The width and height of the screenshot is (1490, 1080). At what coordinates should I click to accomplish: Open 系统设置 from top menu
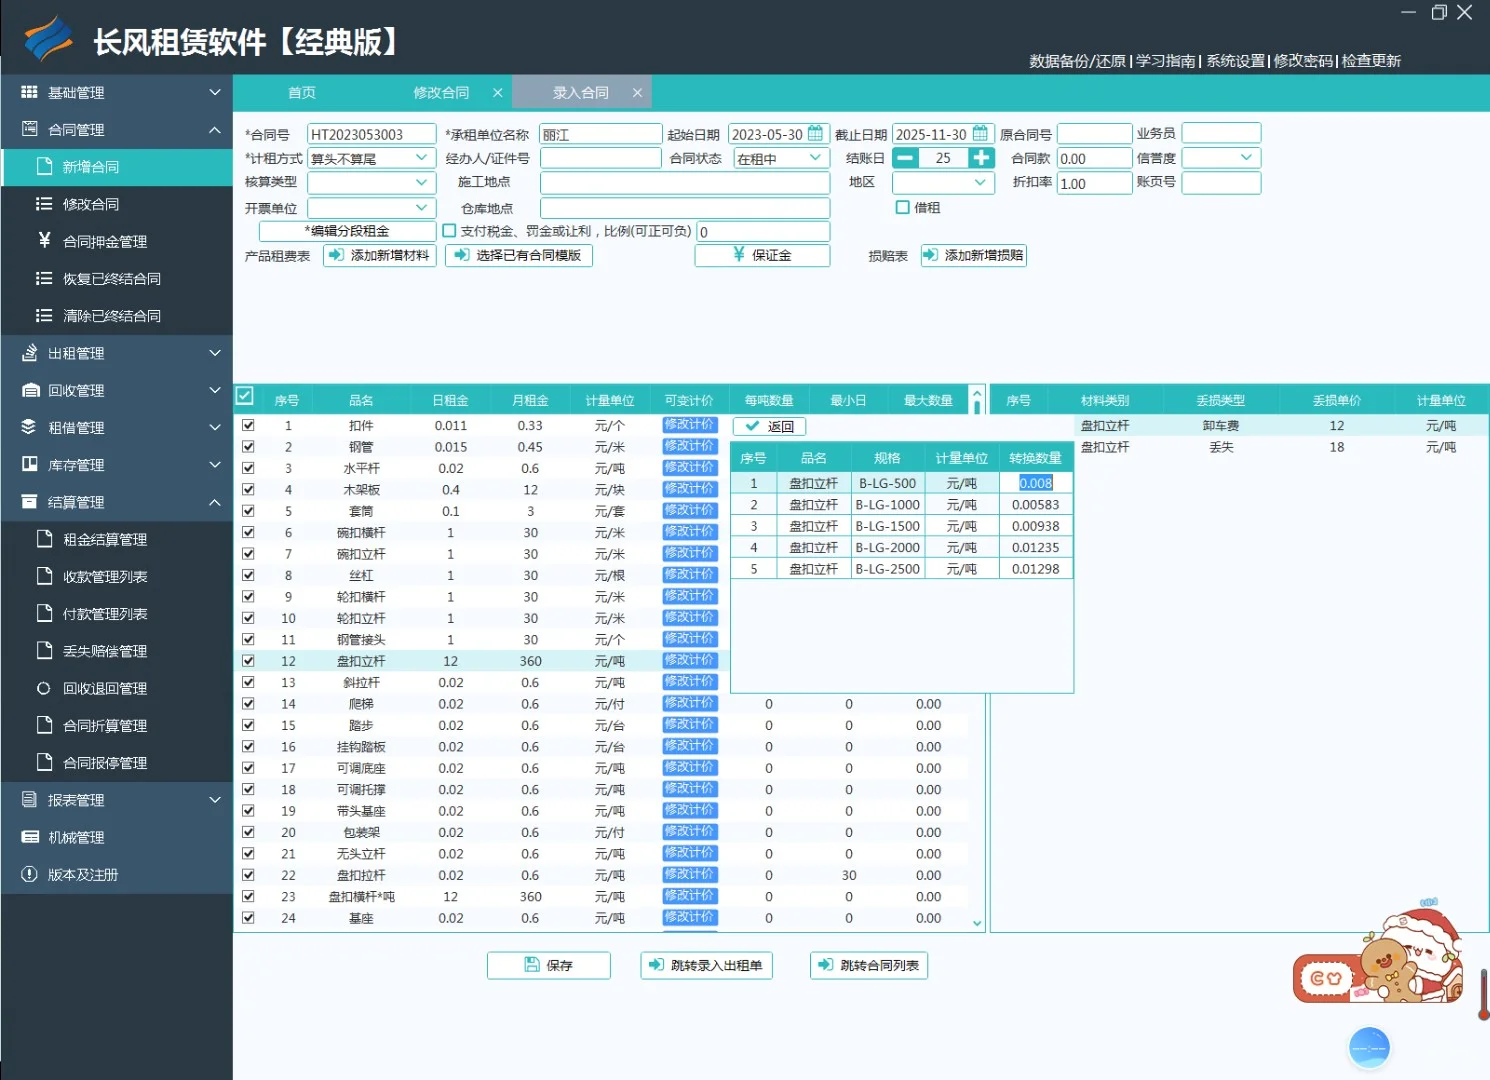[x=1235, y=61]
